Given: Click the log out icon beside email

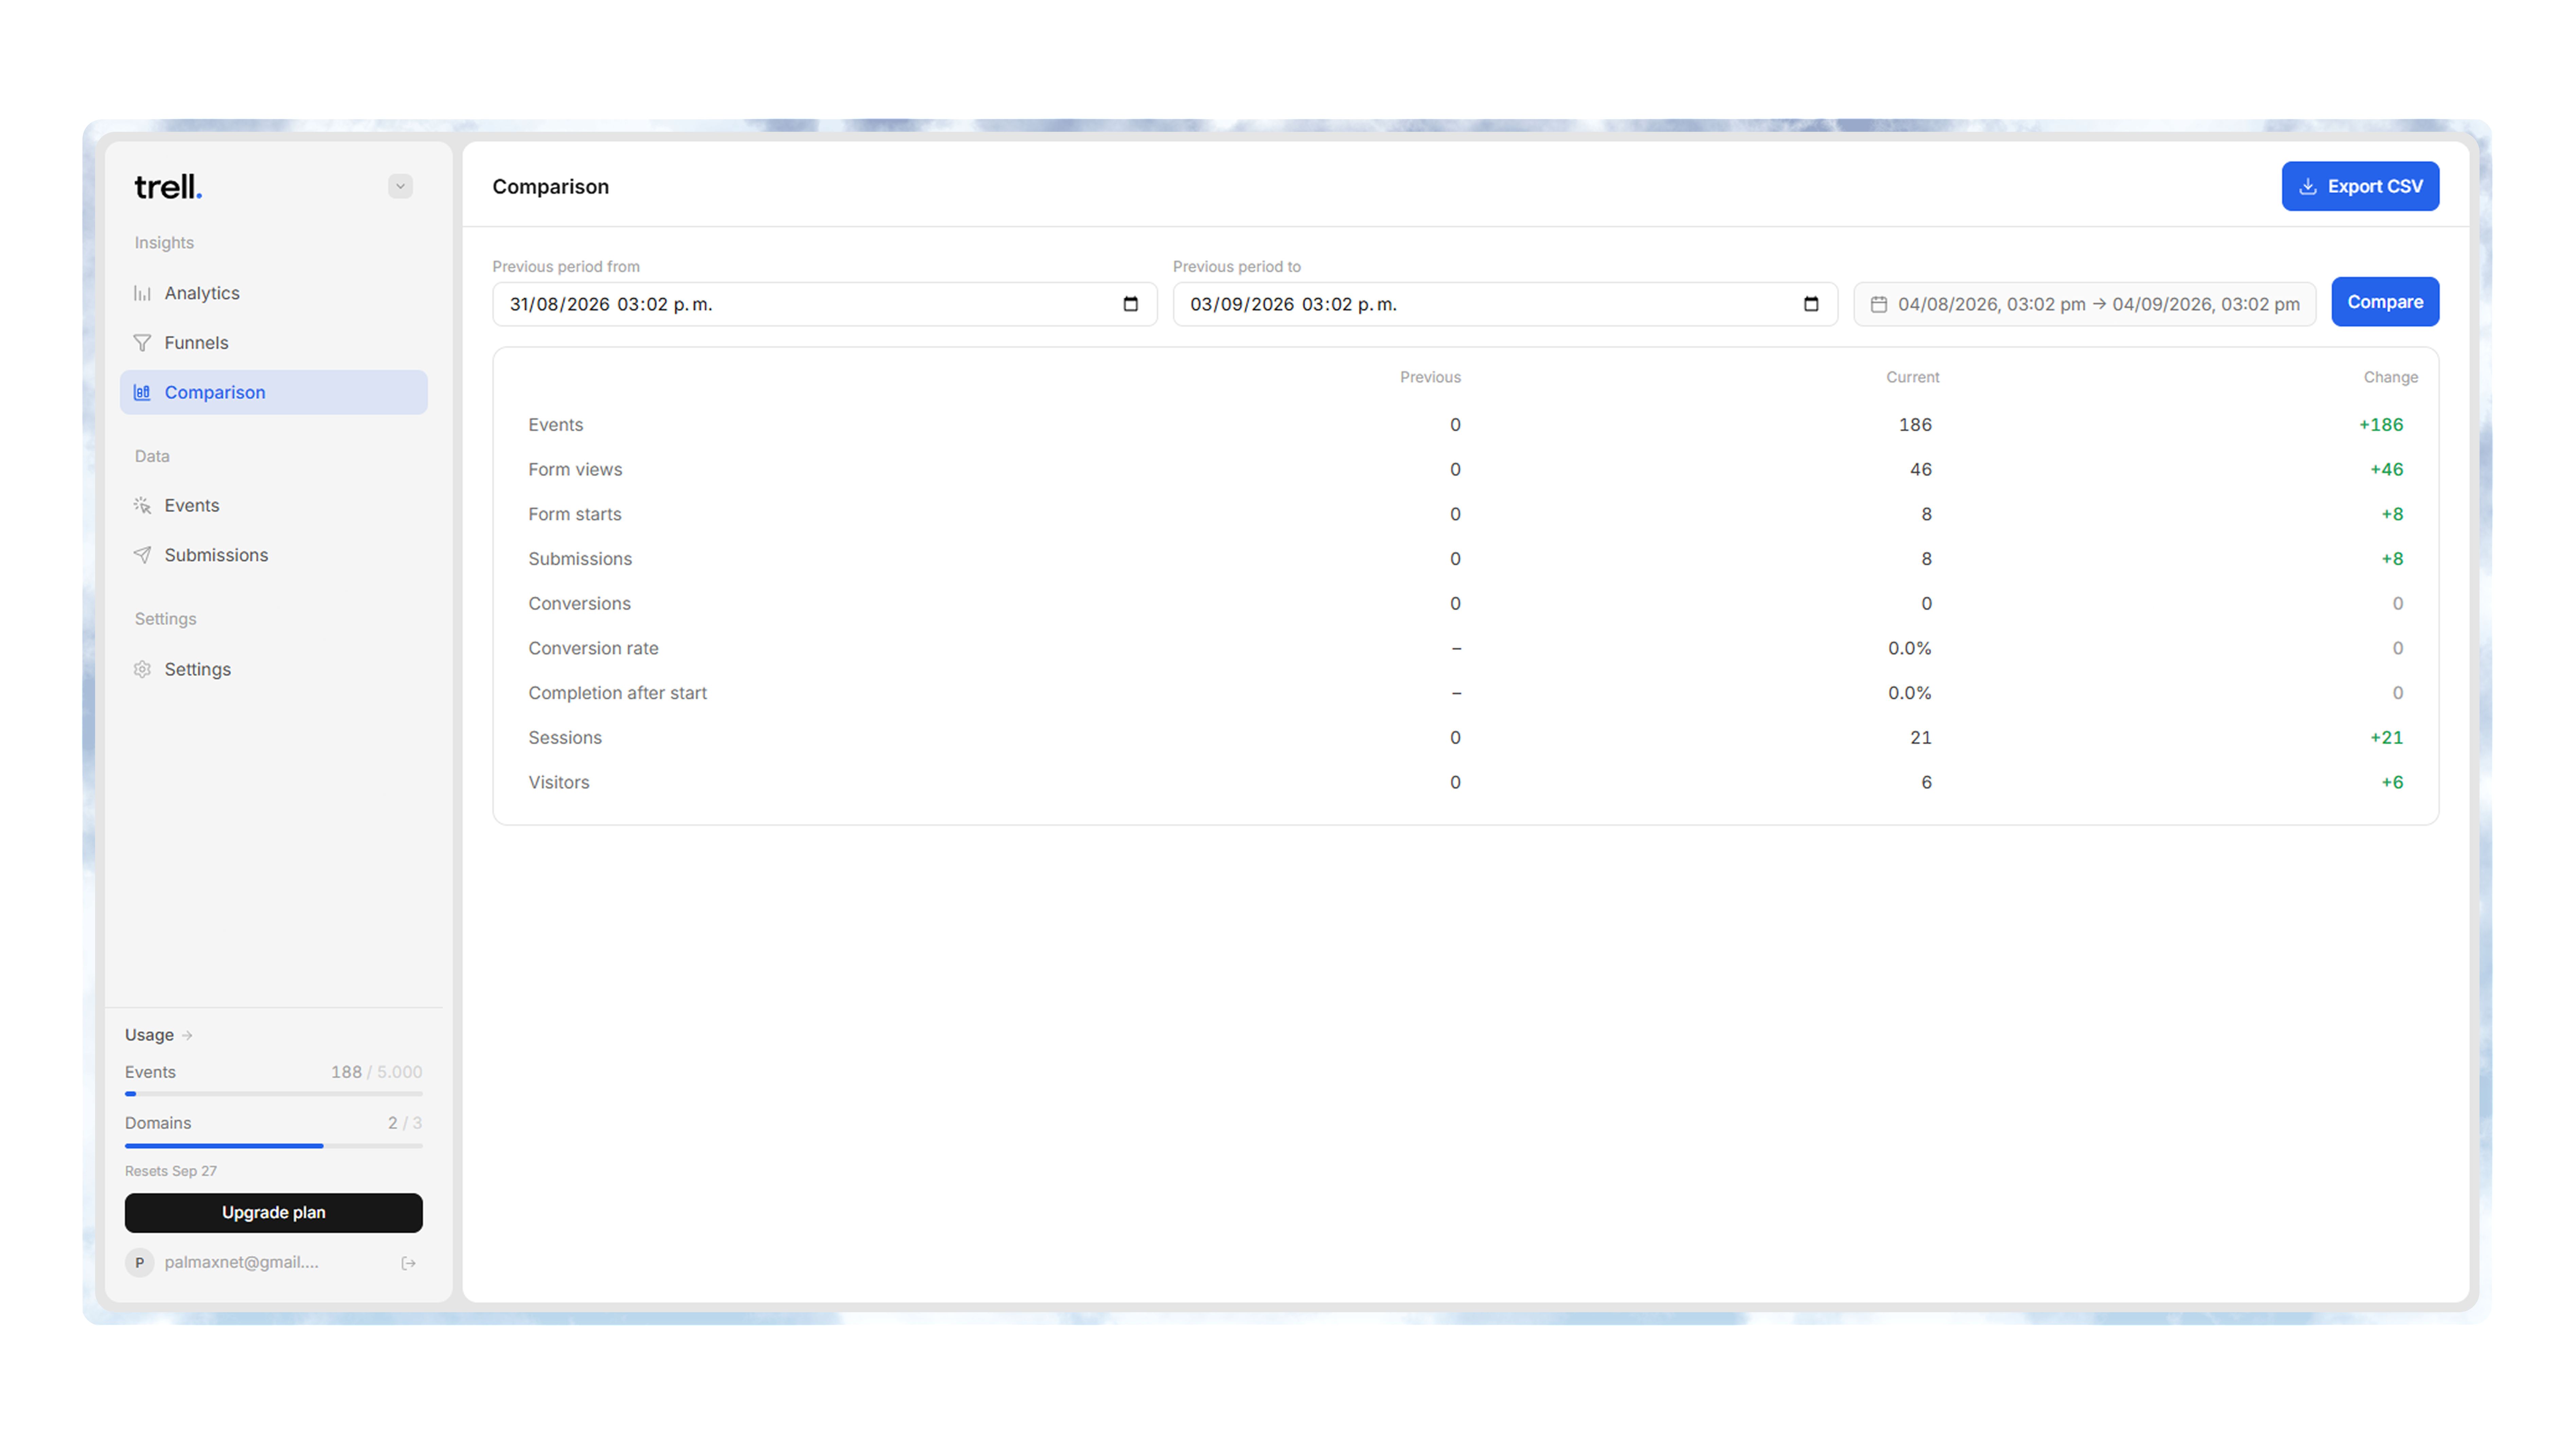Looking at the screenshot, I should [x=408, y=1263].
